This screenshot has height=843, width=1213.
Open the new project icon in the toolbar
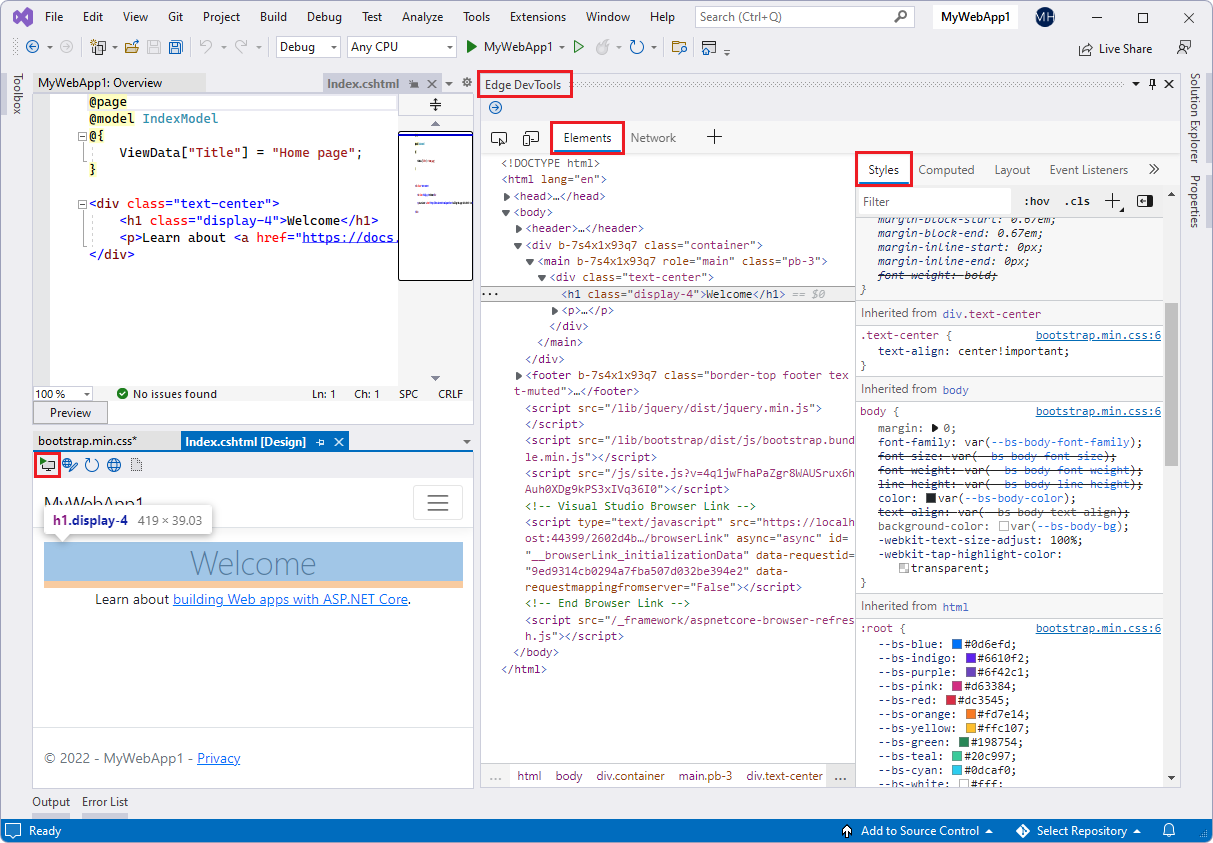tap(100, 46)
